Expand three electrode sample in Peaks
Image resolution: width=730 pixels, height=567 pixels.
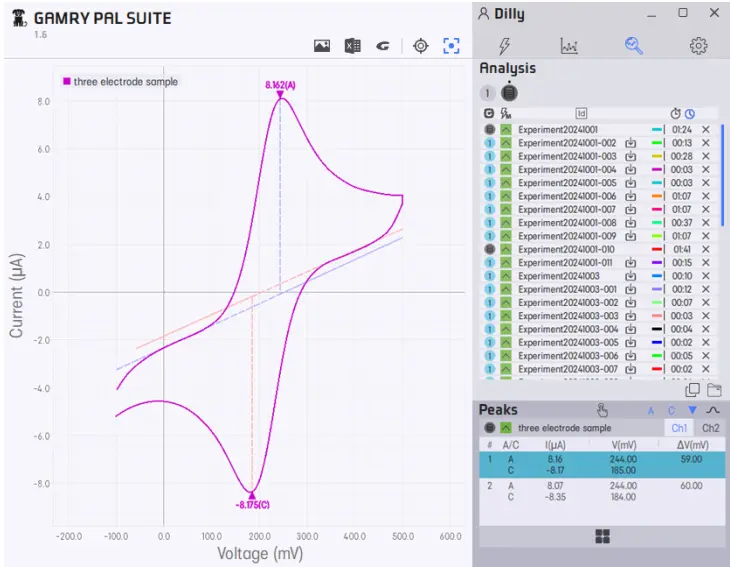click(x=489, y=428)
